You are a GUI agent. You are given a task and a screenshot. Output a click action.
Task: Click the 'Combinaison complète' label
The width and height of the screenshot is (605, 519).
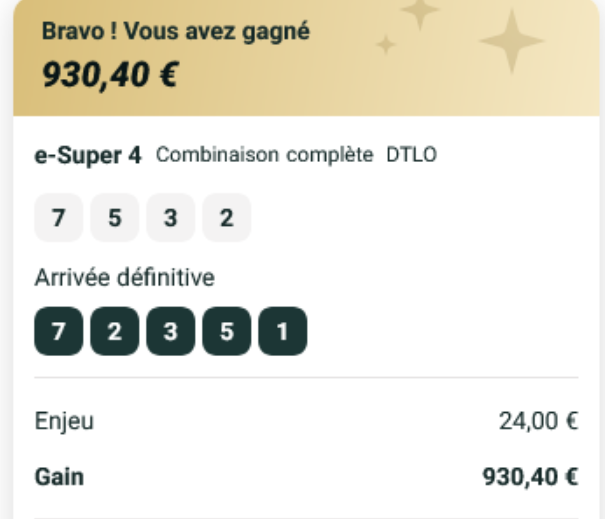pos(264,156)
